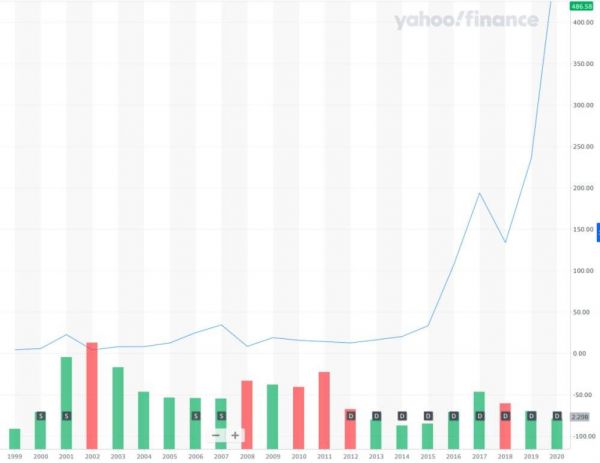Click the 2016 dividend D marker

click(454, 415)
